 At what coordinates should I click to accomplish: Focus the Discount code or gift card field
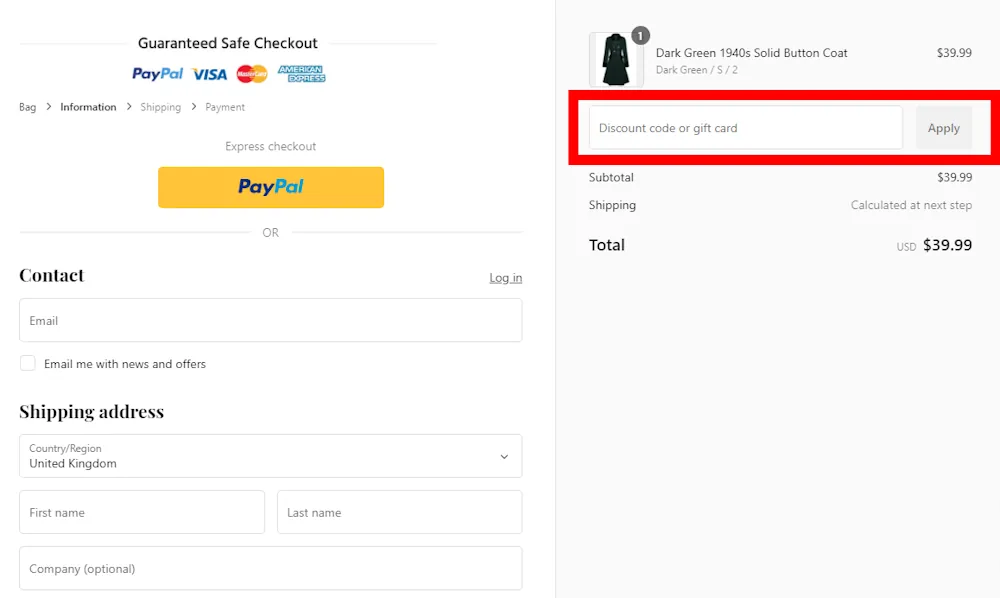[745, 128]
